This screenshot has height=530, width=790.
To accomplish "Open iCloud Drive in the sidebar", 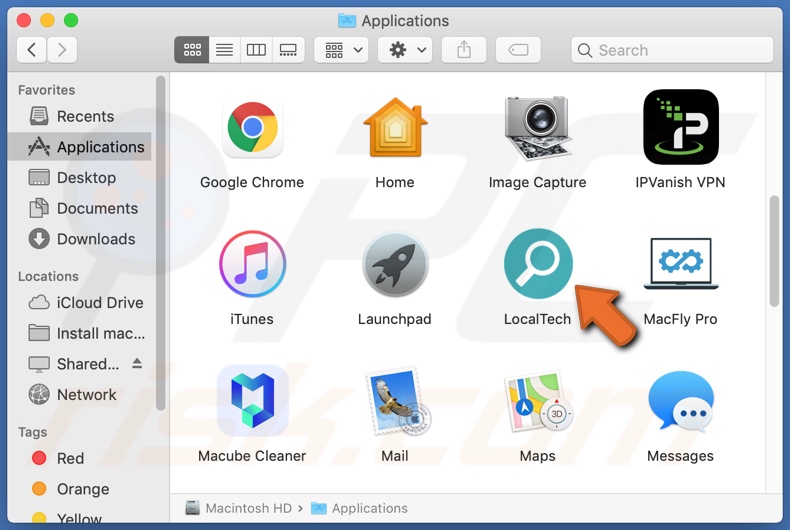I will 81,302.
